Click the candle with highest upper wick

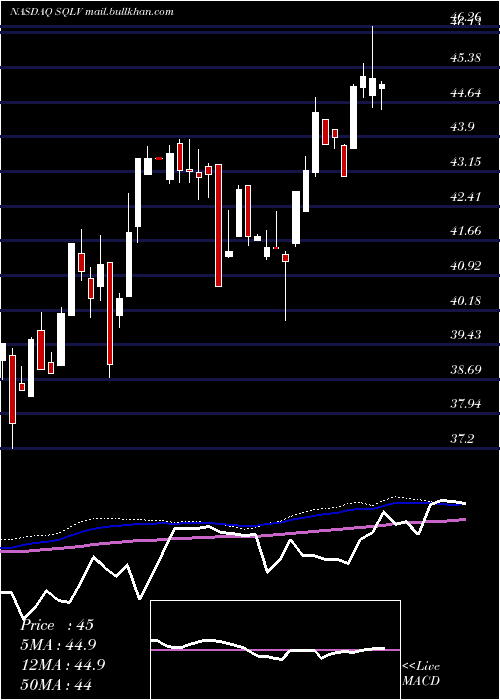tap(372, 67)
